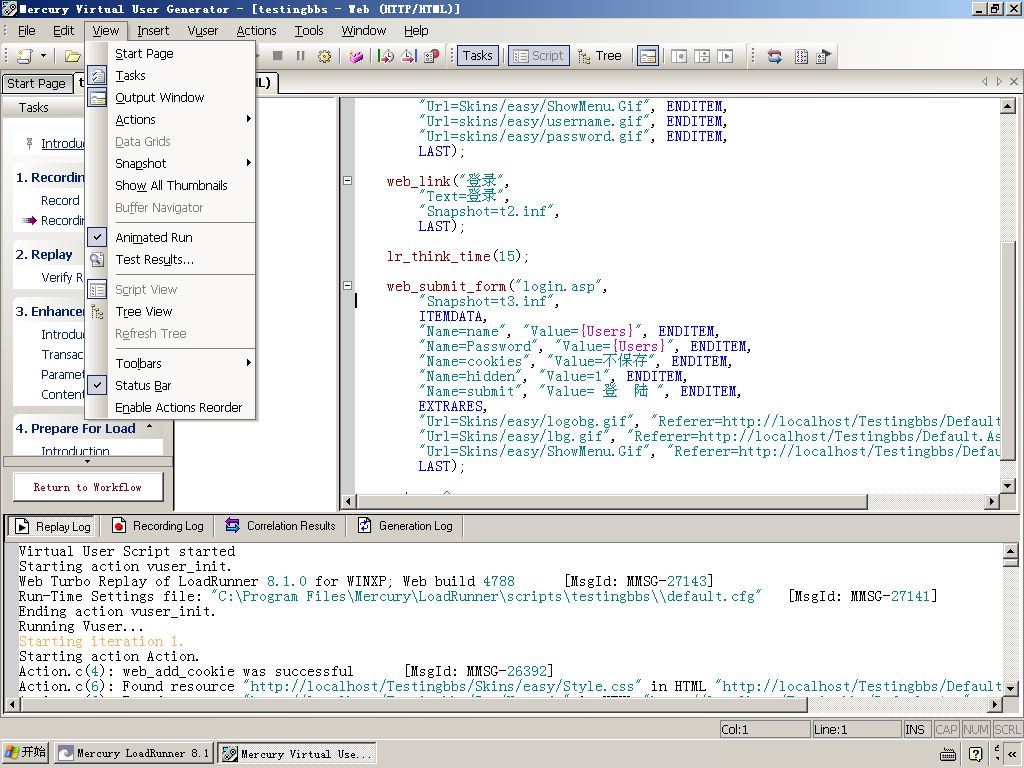Image resolution: width=1024 pixels, height=768 pixels.
Task: Click lr_think_time(15) line in script
Action: point(457,256)
